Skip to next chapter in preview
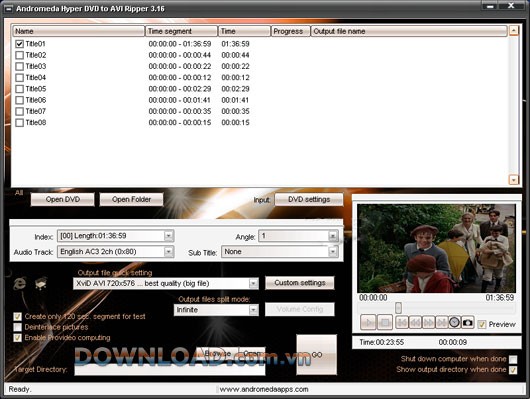 (x=441, y=322)
